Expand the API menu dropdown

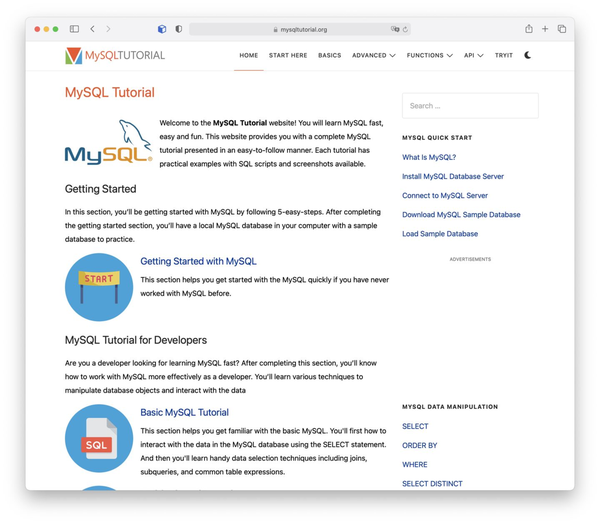click(x=474, y=56)
